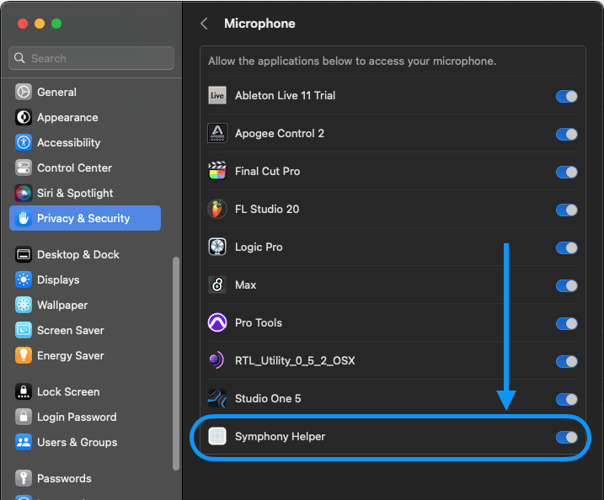Image resolution: width=604 pixels, height=500 pixels.
Task: Toggle microphone access for Apogee Control 2
Action: 567,134
